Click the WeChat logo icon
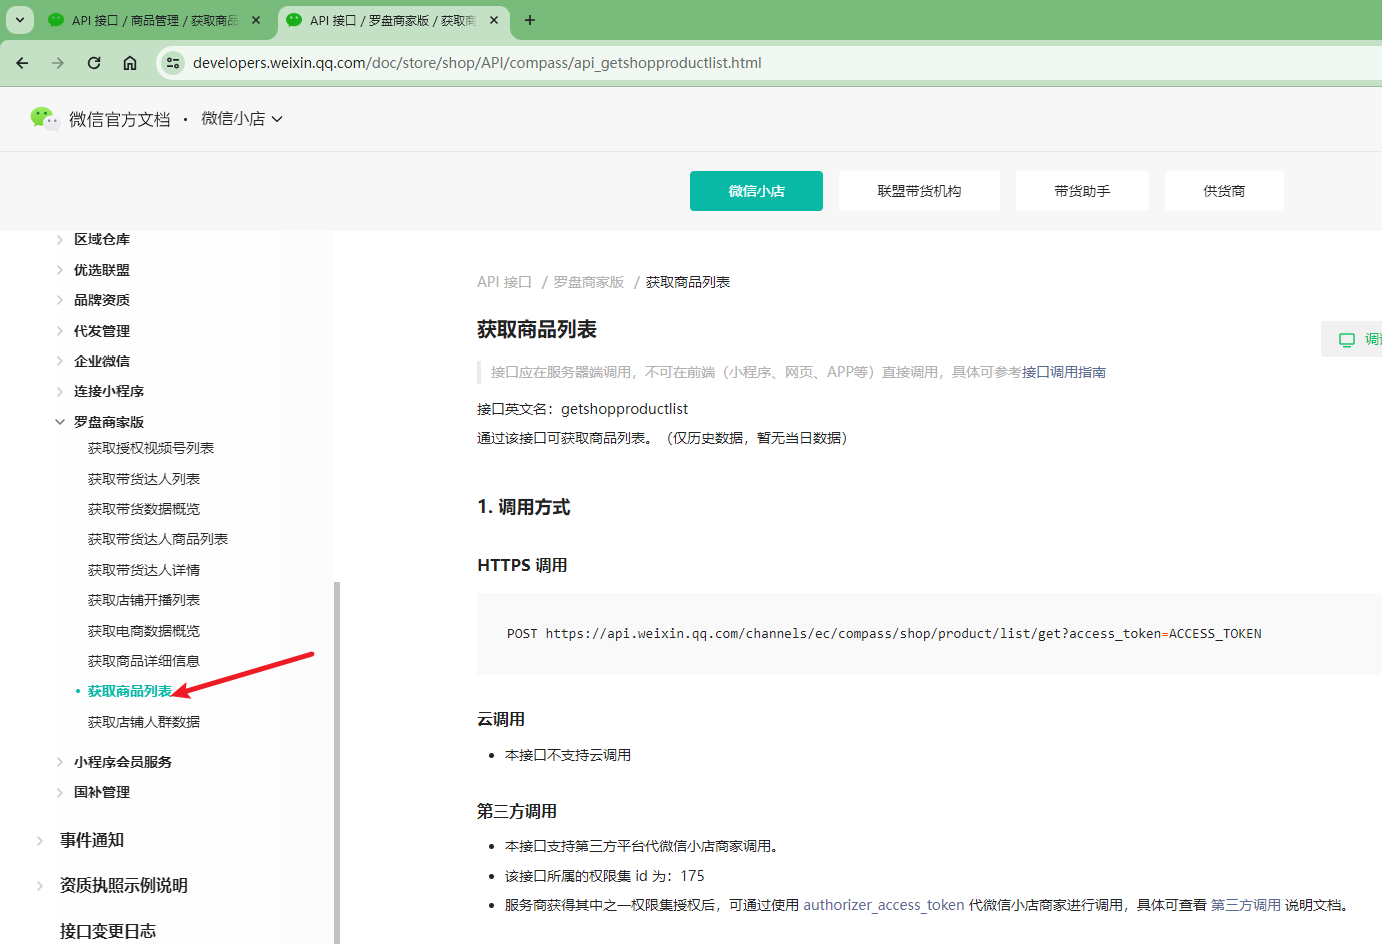This screenshot has height=944, width=1382. tap(44, 118)
